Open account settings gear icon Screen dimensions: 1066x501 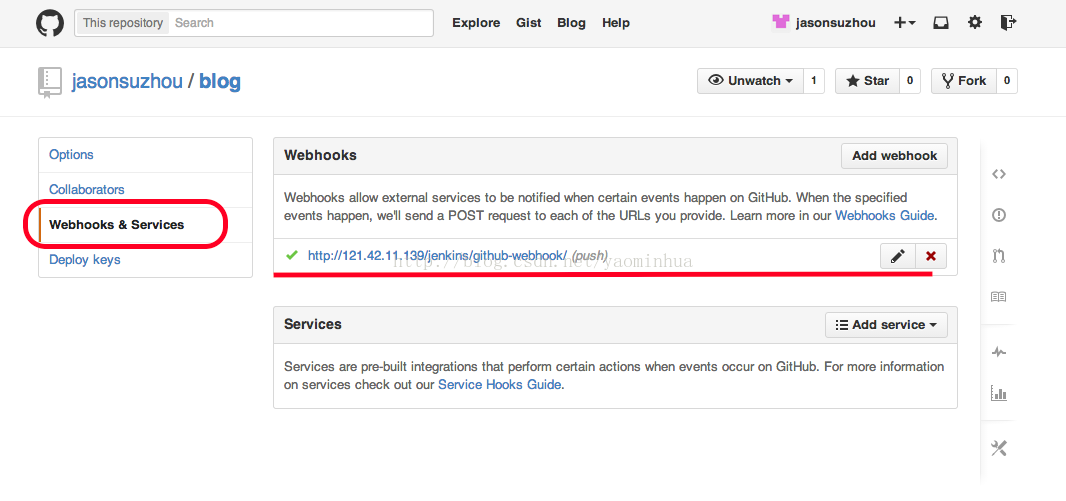(975, 22)
